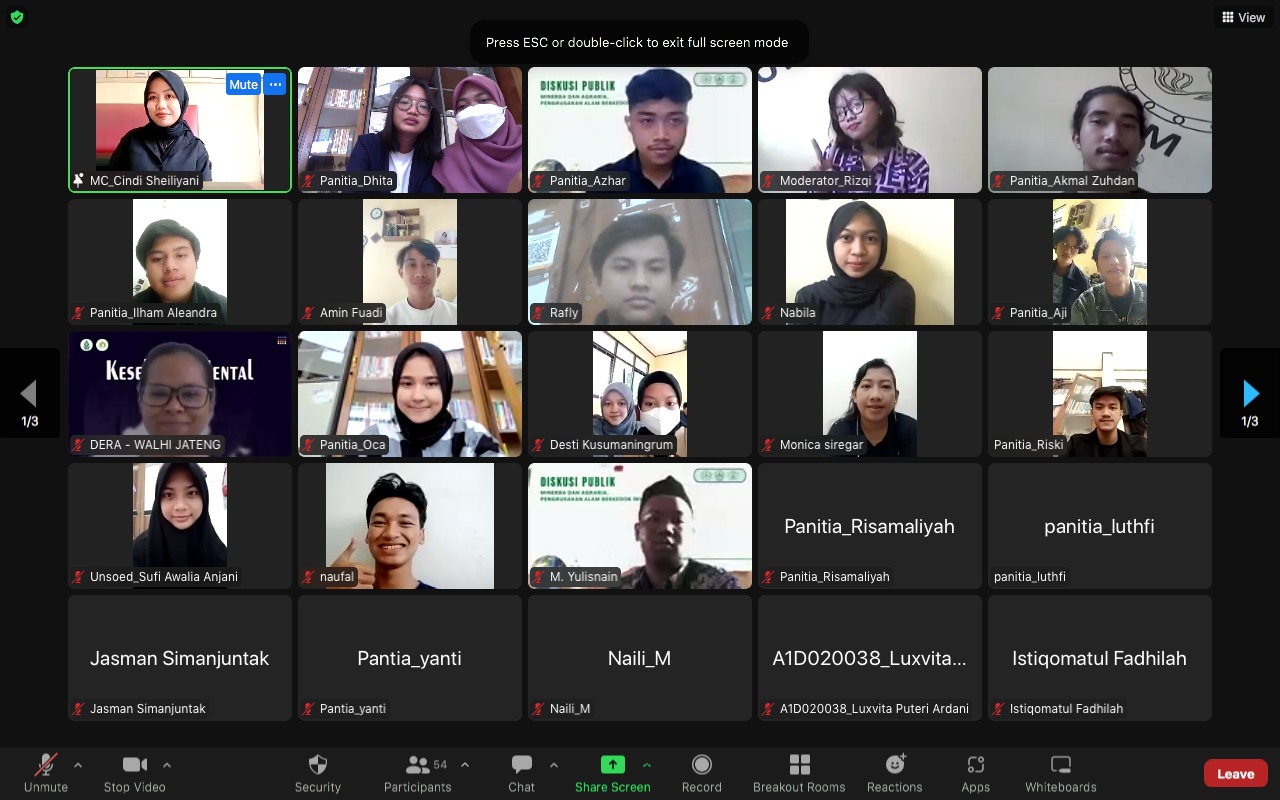
Task: Open the Security shield icon
Action: pyautogui.click(x=318, y=766)
